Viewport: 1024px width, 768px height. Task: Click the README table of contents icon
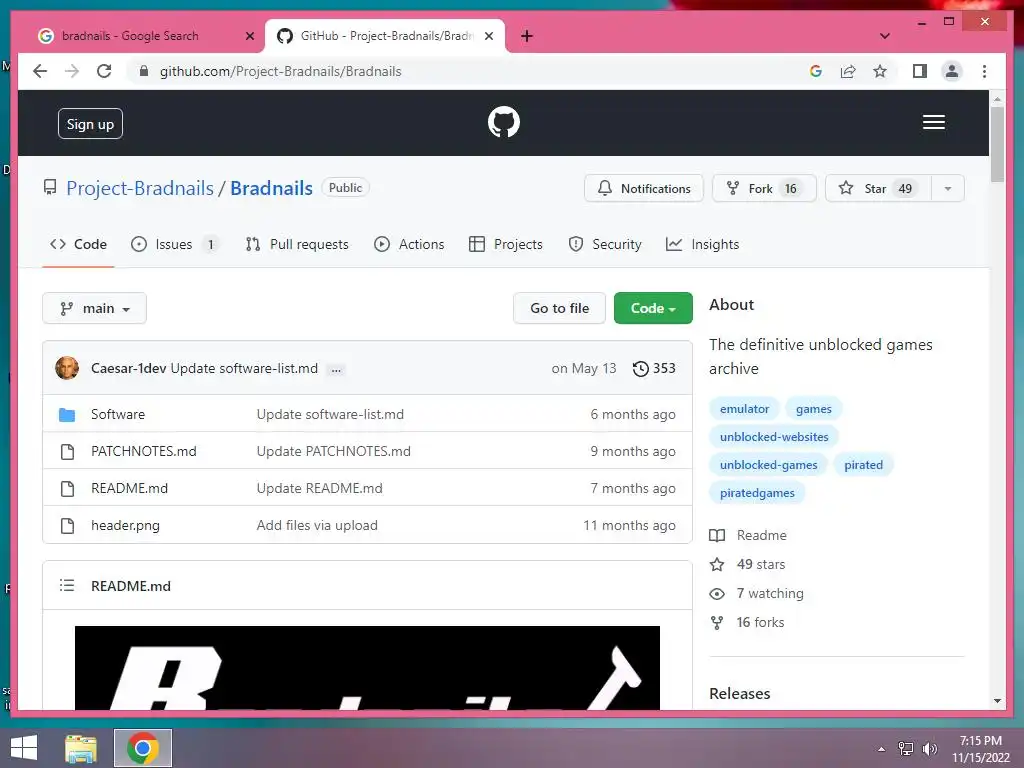(x=67, y=586)
